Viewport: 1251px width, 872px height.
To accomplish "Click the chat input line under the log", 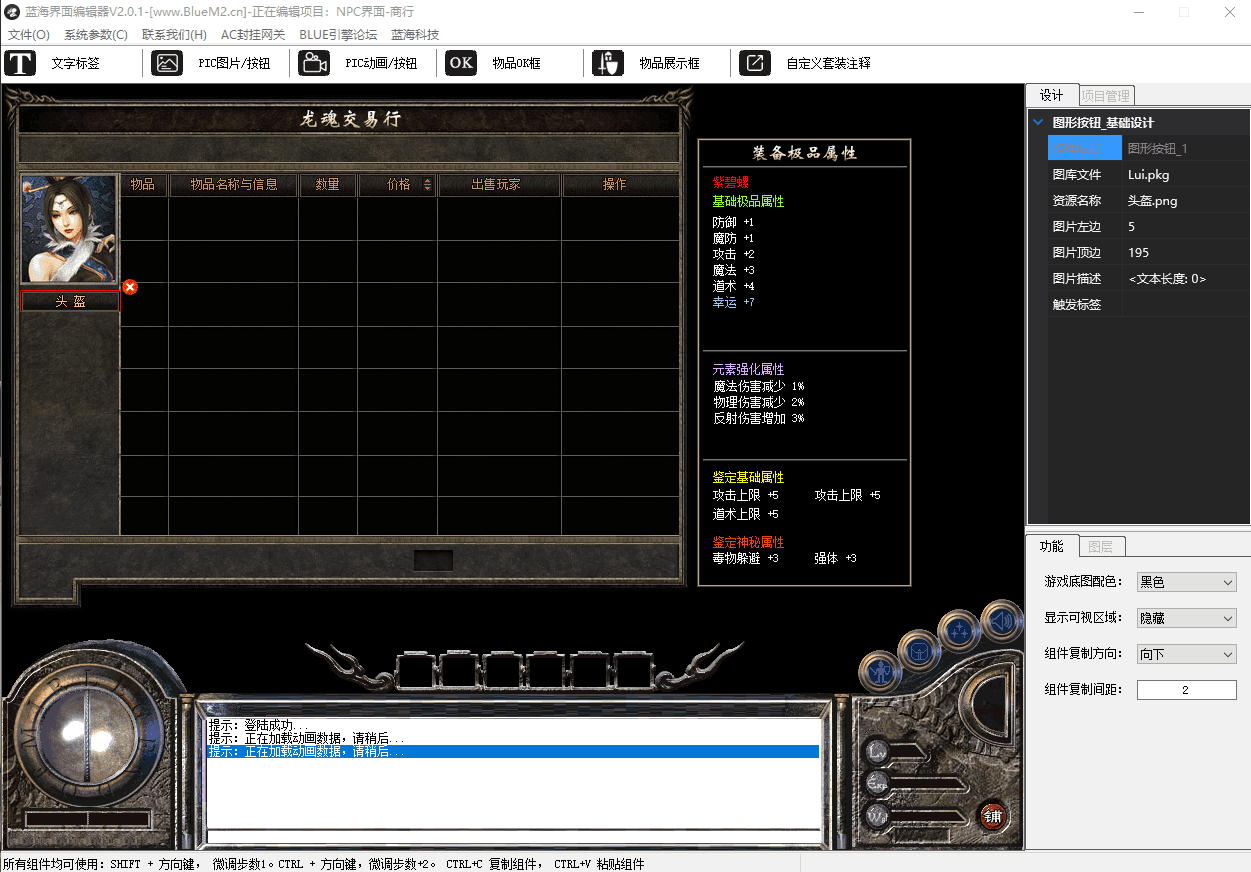I will click(513, 837).
